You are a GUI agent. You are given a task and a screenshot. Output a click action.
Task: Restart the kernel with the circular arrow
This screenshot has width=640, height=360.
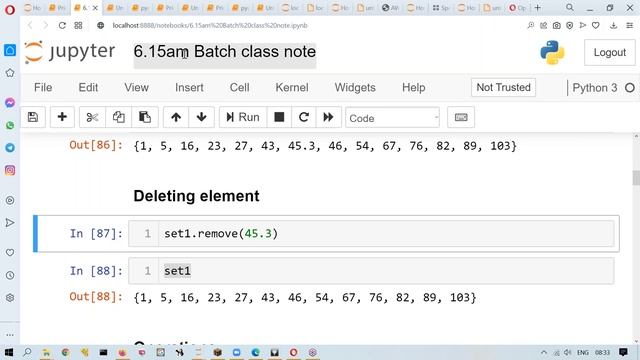coord(304,117)
